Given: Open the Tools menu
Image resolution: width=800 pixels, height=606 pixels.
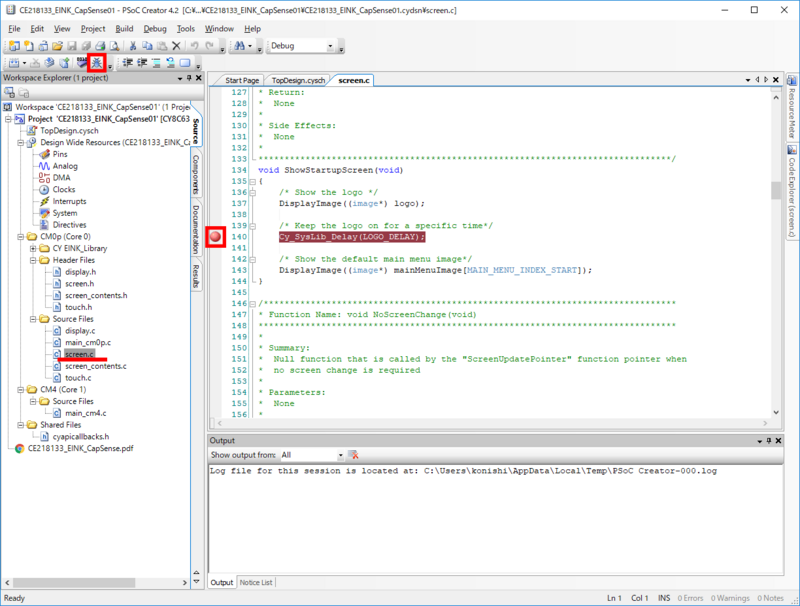Looking at the screenshot, I should (186, 29).
